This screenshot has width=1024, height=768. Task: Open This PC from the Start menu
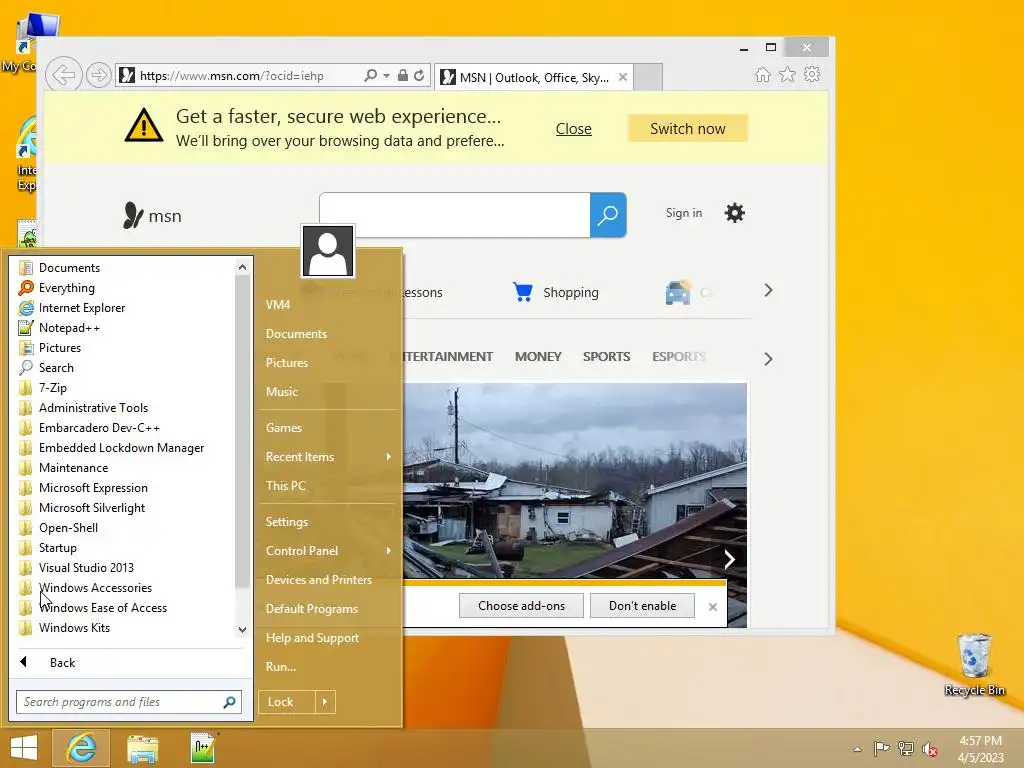(285, 486)
